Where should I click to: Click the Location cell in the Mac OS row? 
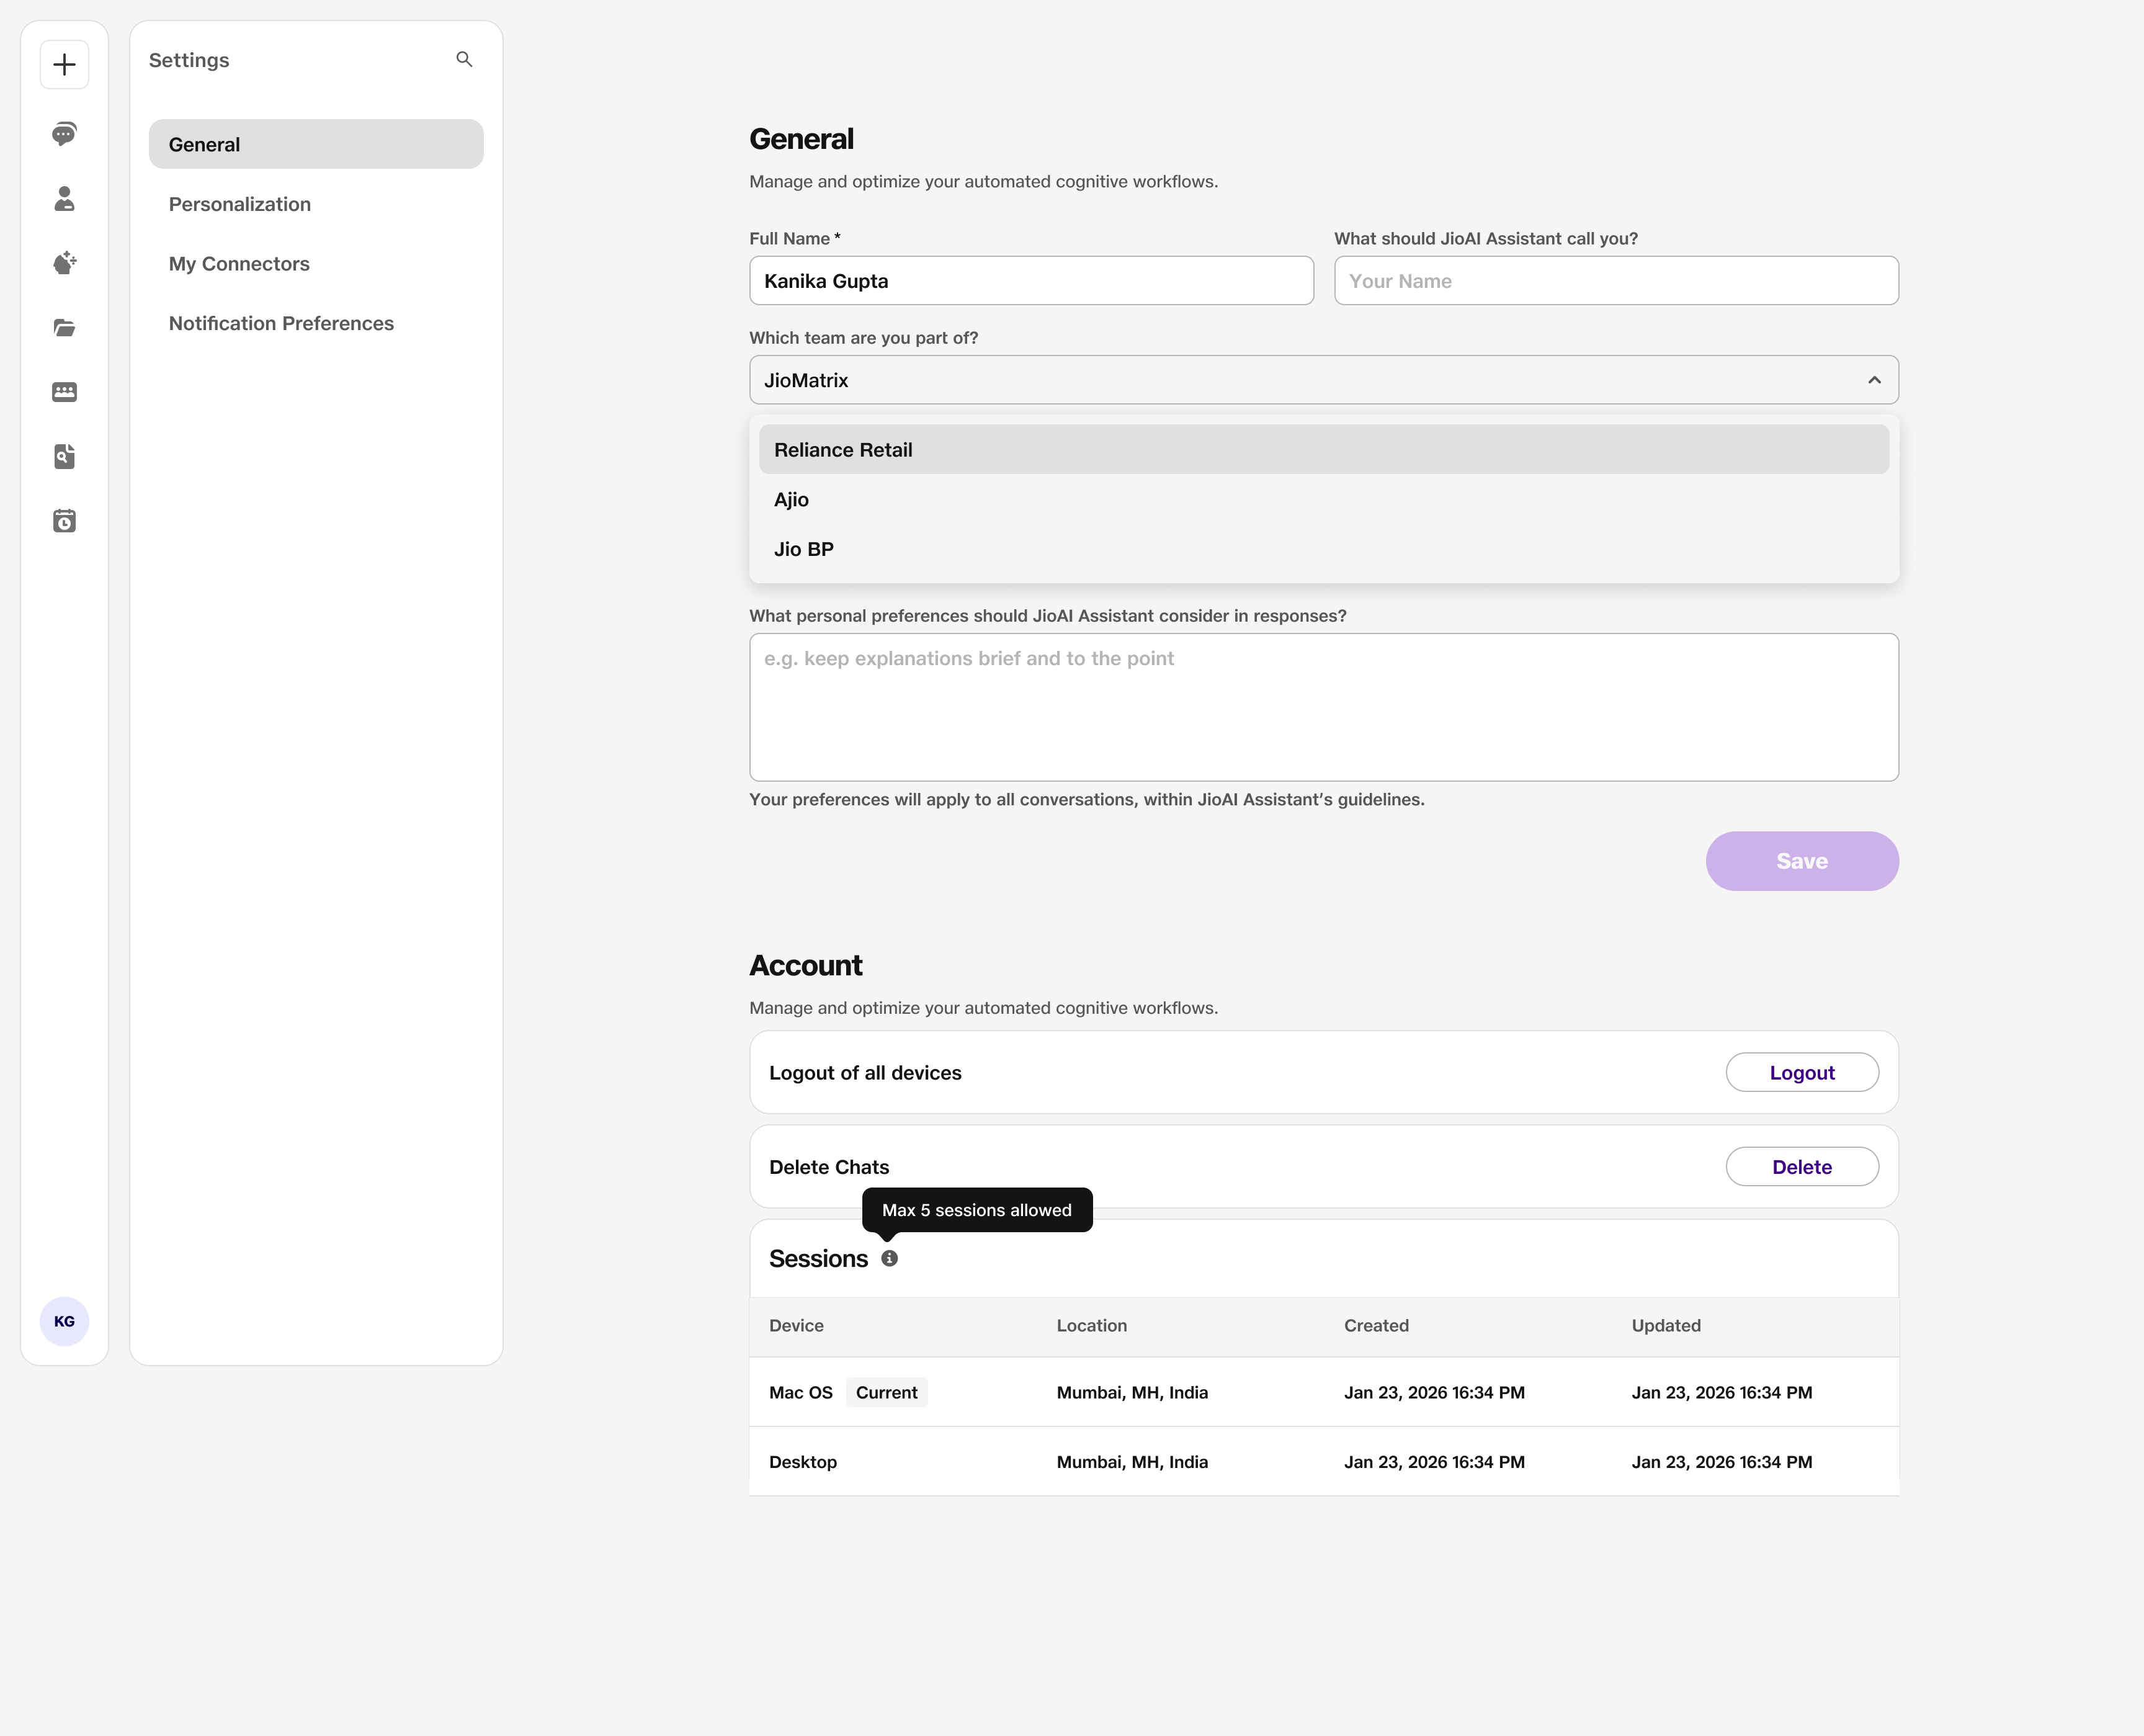[1132, 1393]
